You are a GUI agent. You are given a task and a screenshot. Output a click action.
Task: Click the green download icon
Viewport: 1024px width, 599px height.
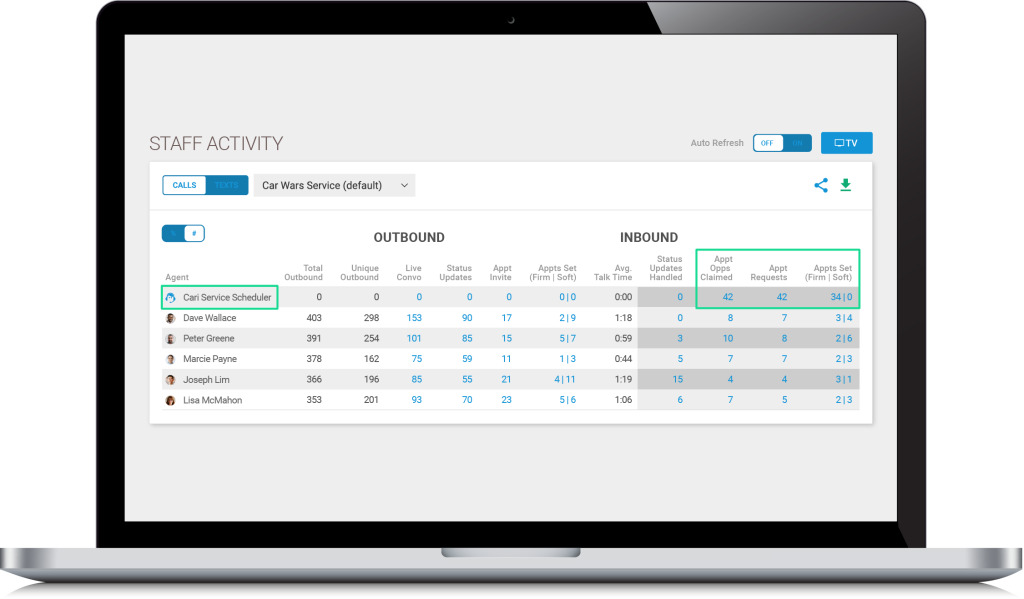coord(846,186)
